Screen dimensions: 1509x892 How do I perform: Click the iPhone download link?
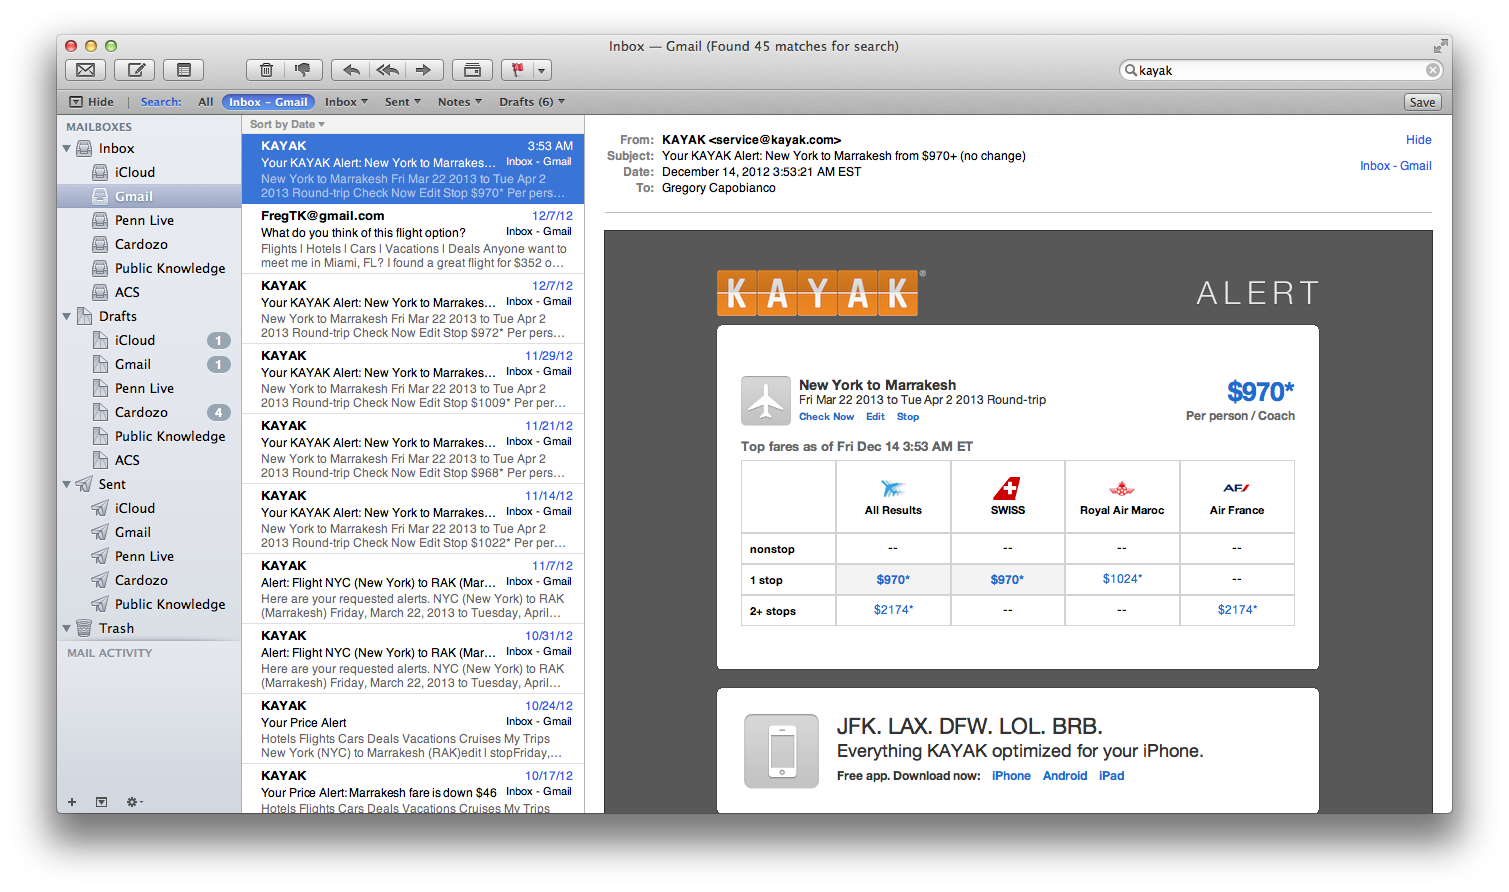1011,776
